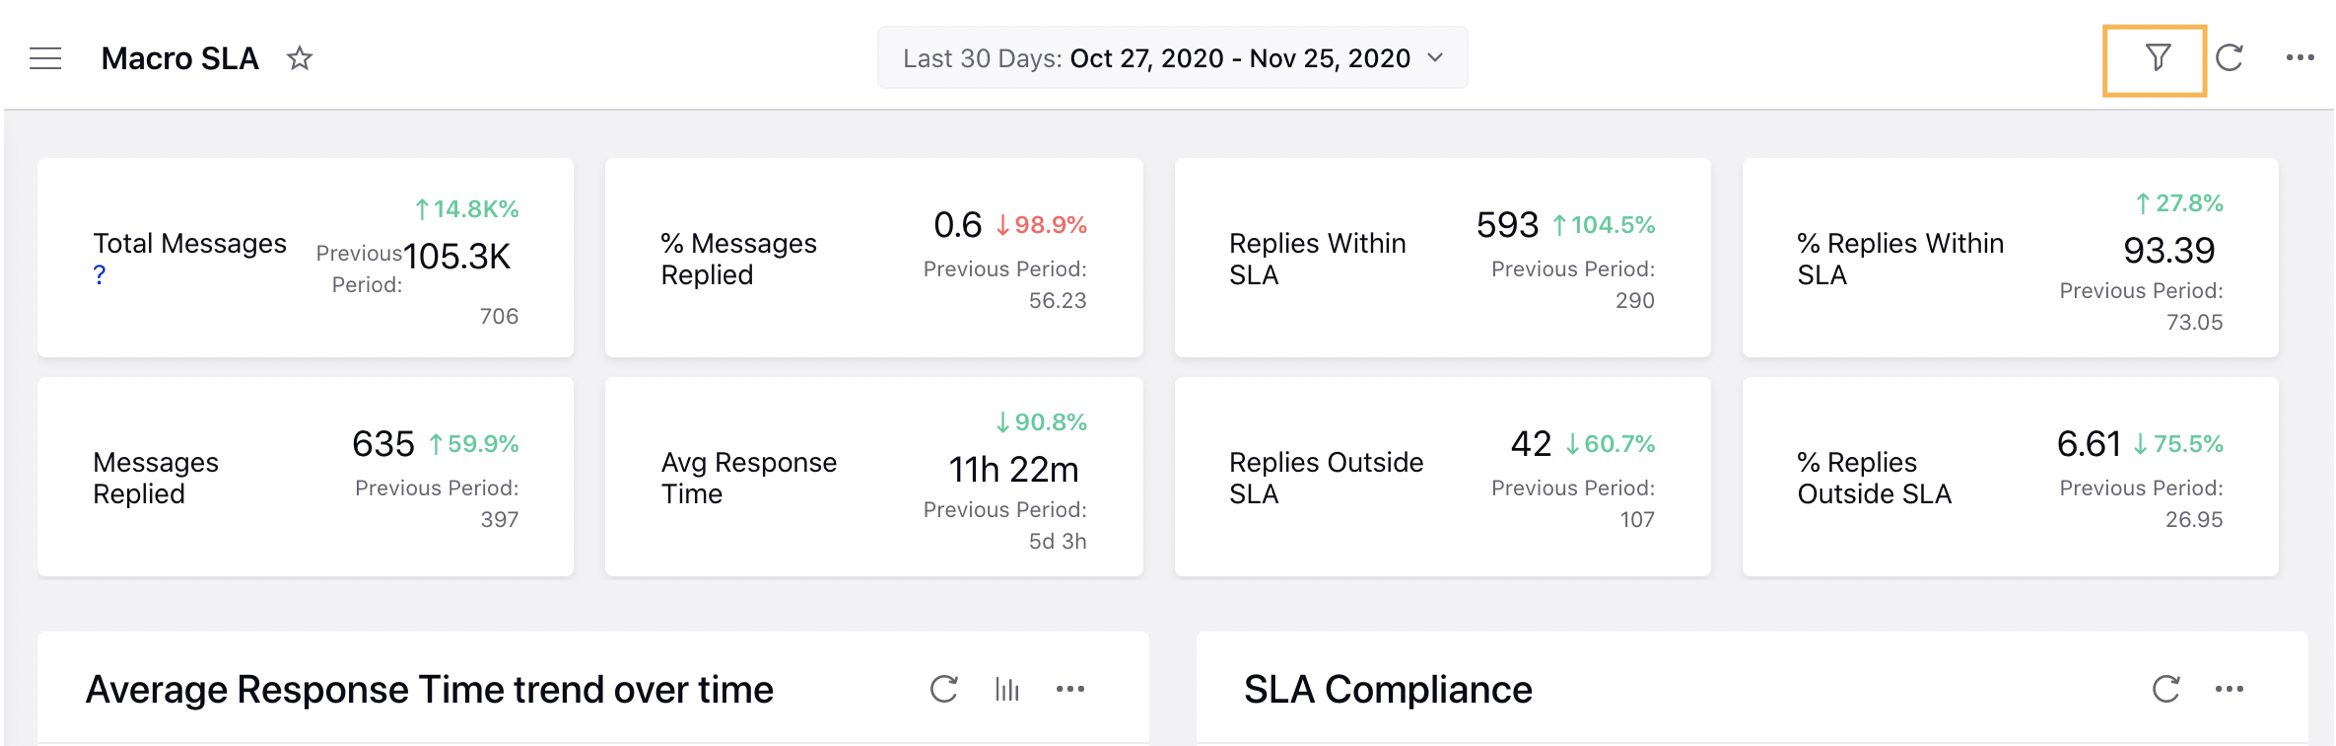Switch chart type on Average Response Time widget

(x=1007, y=689)
